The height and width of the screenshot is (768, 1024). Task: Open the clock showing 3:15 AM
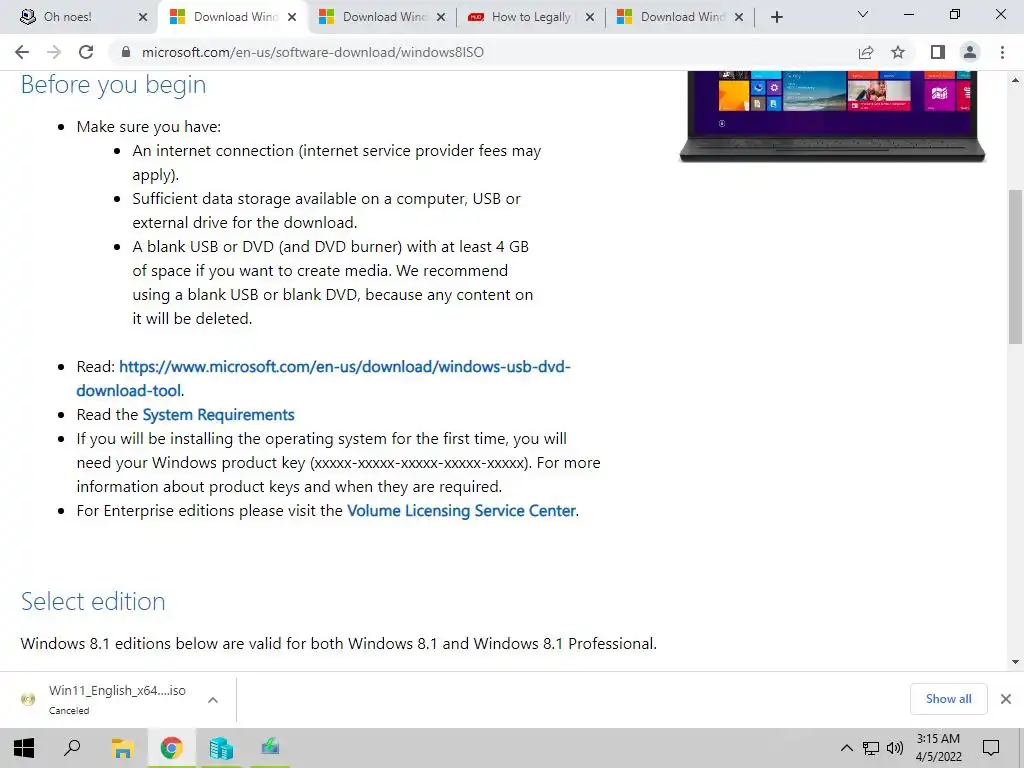pyautogui.click(x=938, y=748)
